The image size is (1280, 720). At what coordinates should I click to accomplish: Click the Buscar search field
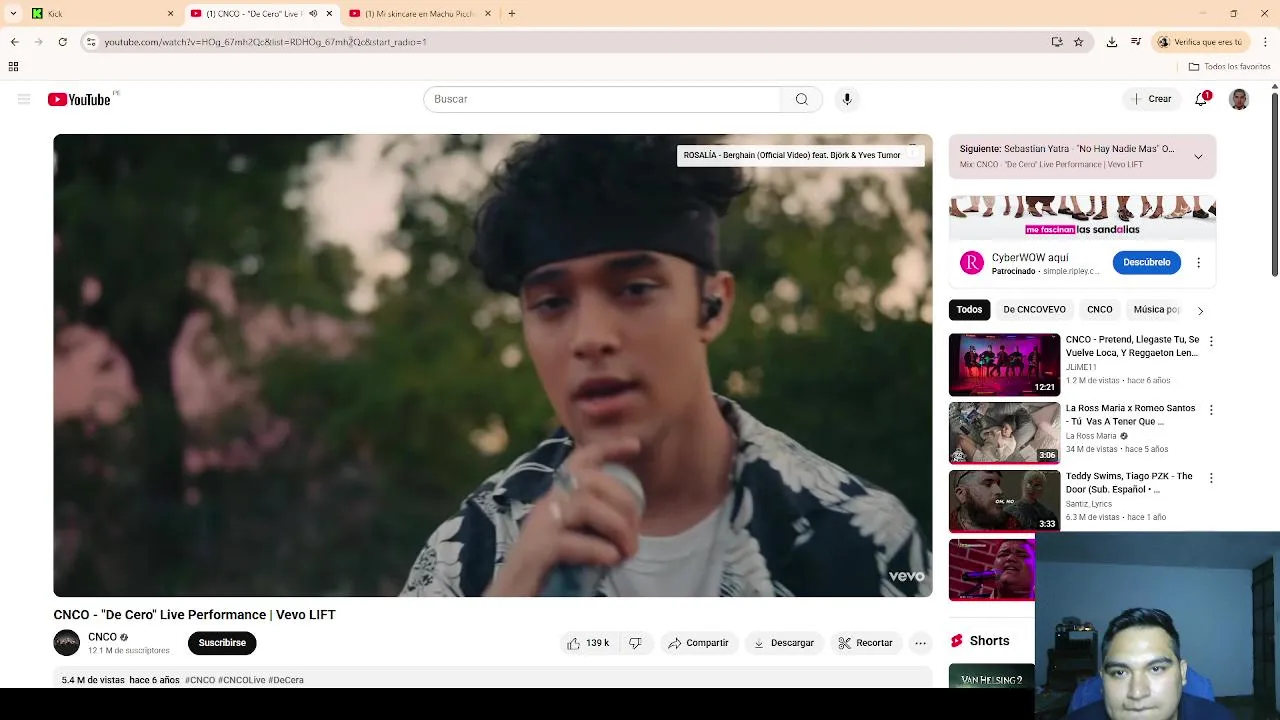tap(602, 99)
